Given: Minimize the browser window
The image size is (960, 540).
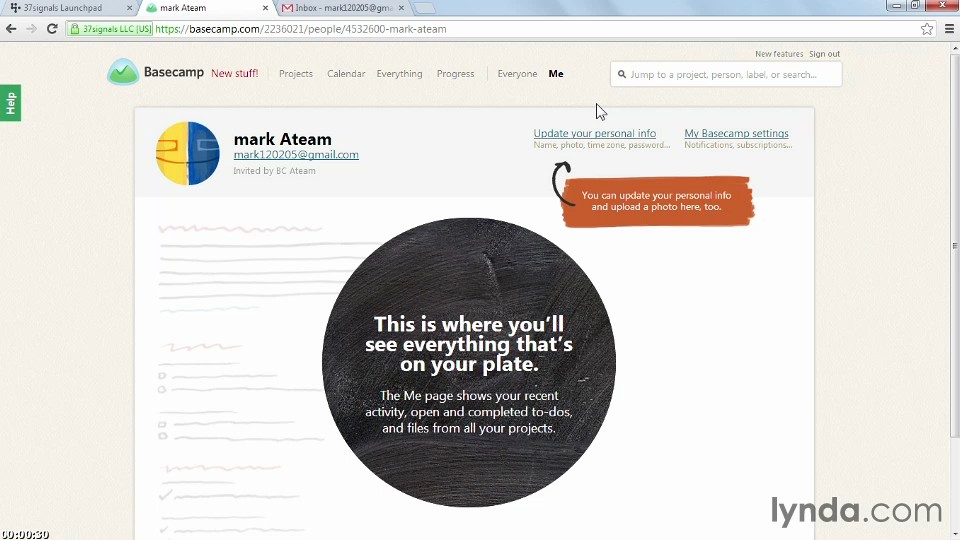Looking at the screenshot, I should 896,6.
